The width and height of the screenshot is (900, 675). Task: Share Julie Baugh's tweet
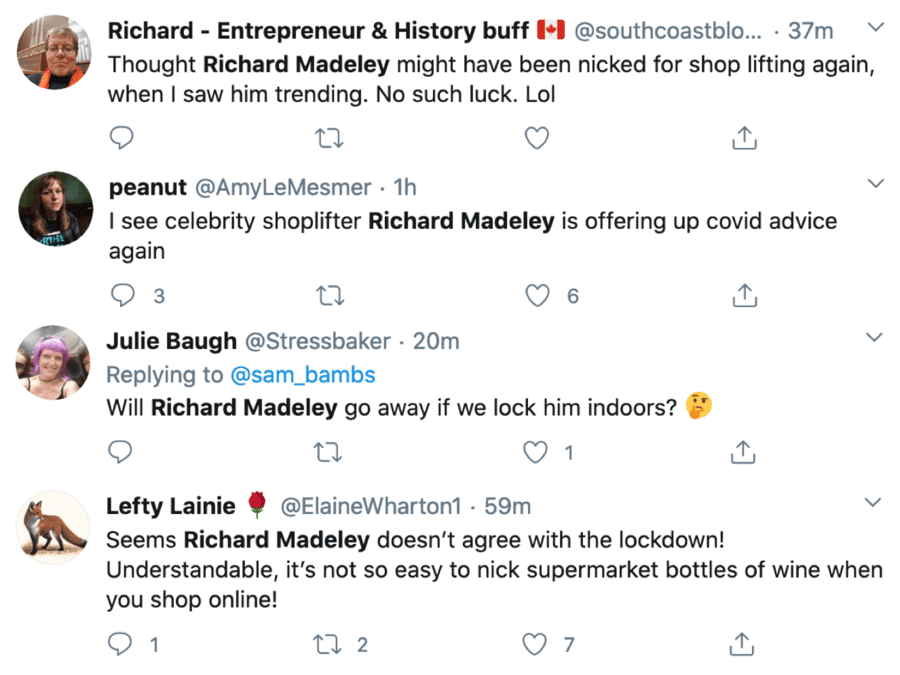click(x=742, y=453)
